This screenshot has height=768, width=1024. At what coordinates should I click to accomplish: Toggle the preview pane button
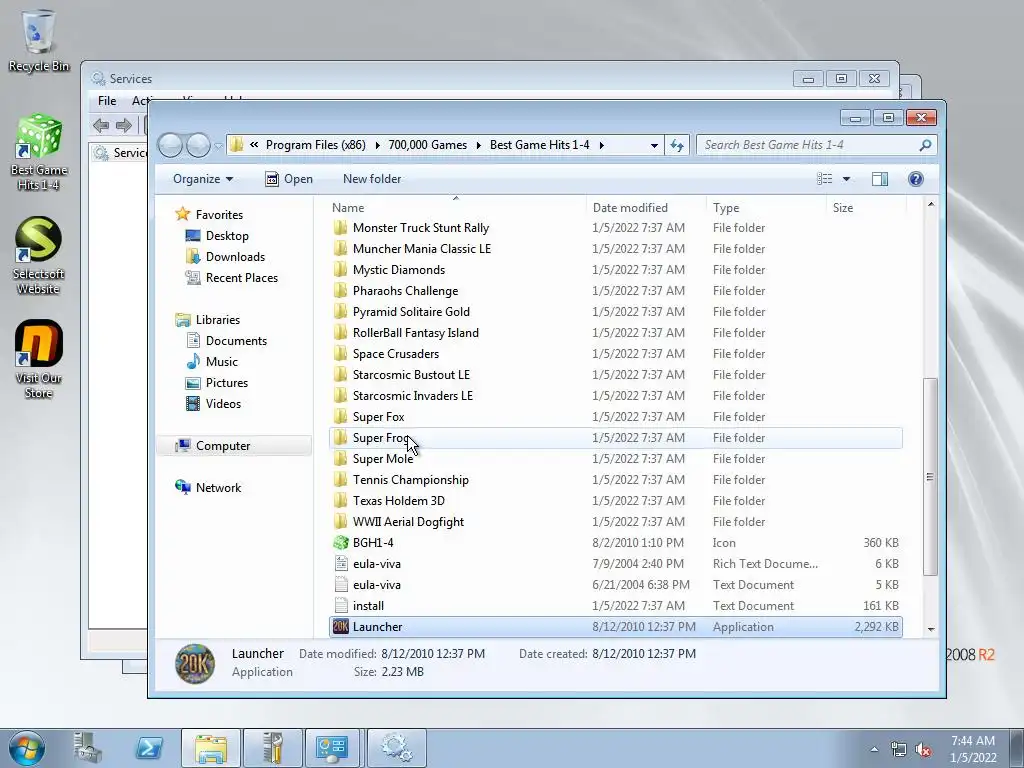point(880,179)
